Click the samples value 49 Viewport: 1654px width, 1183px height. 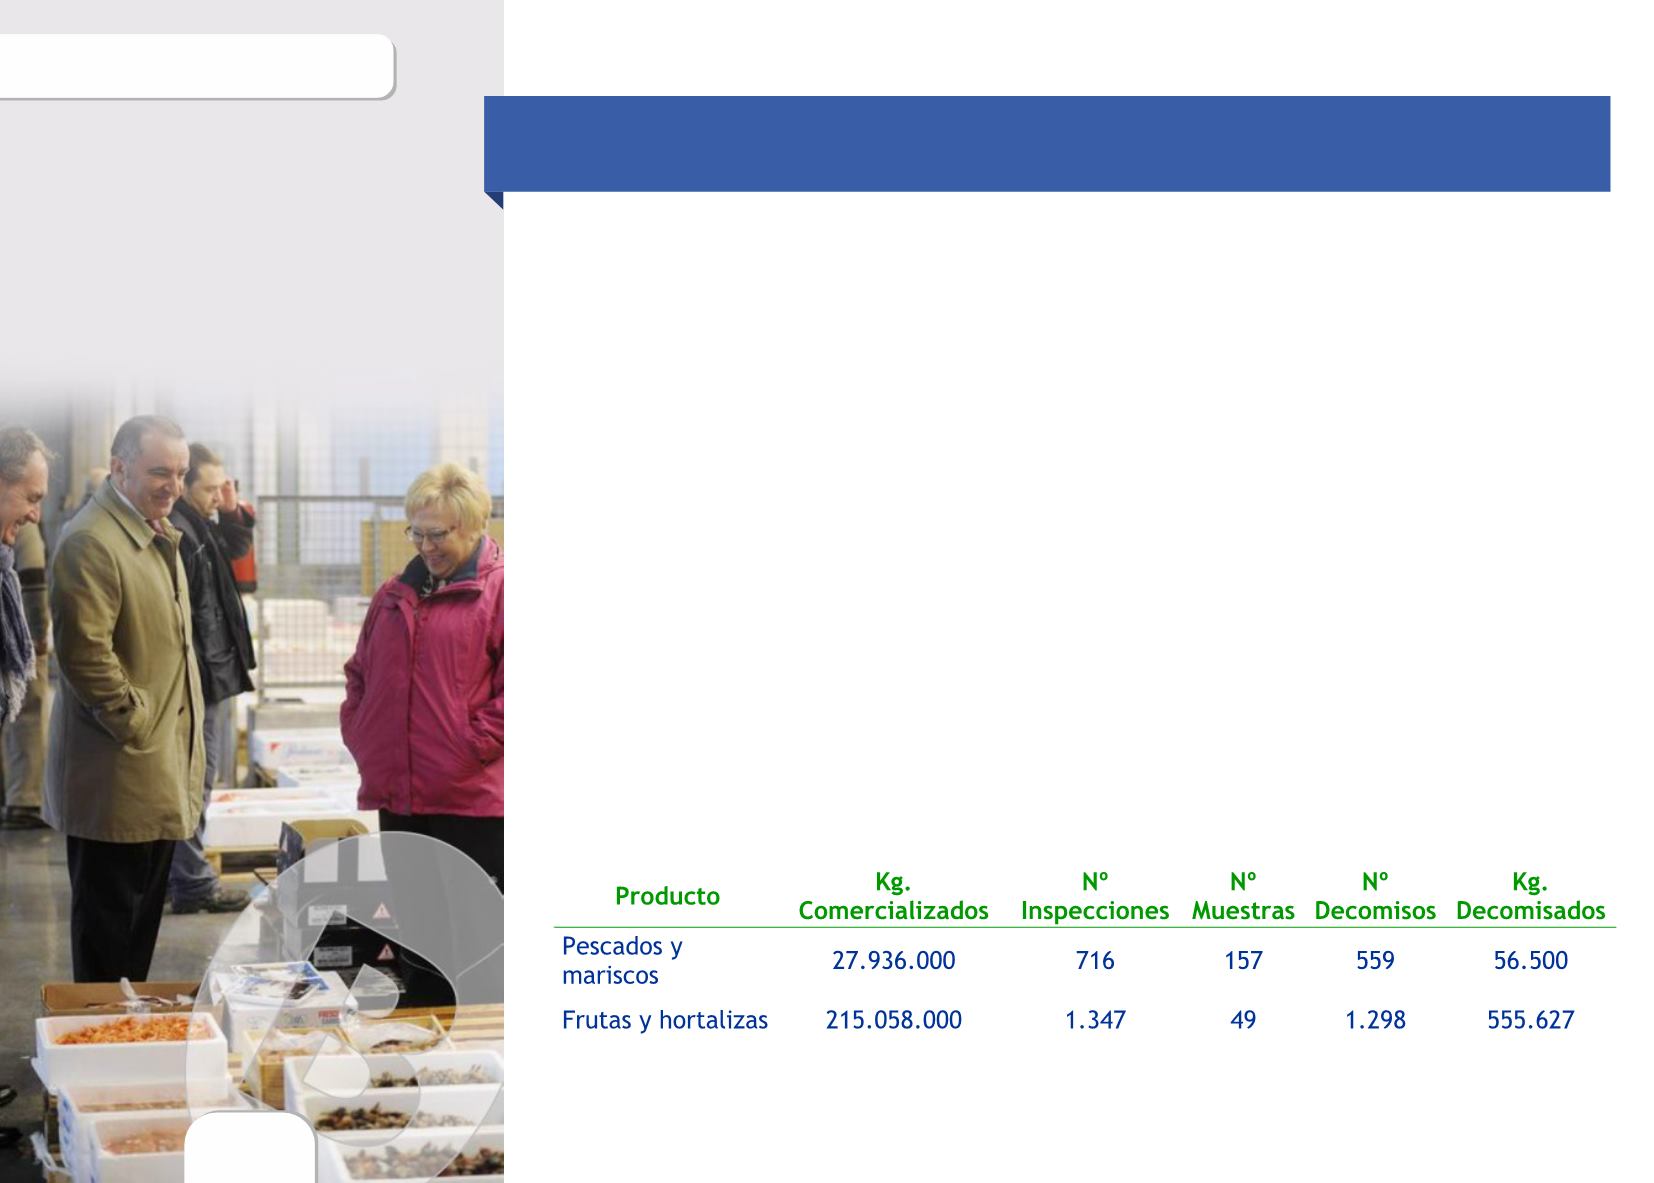pyautogui.click(x=1243, y=1020)
